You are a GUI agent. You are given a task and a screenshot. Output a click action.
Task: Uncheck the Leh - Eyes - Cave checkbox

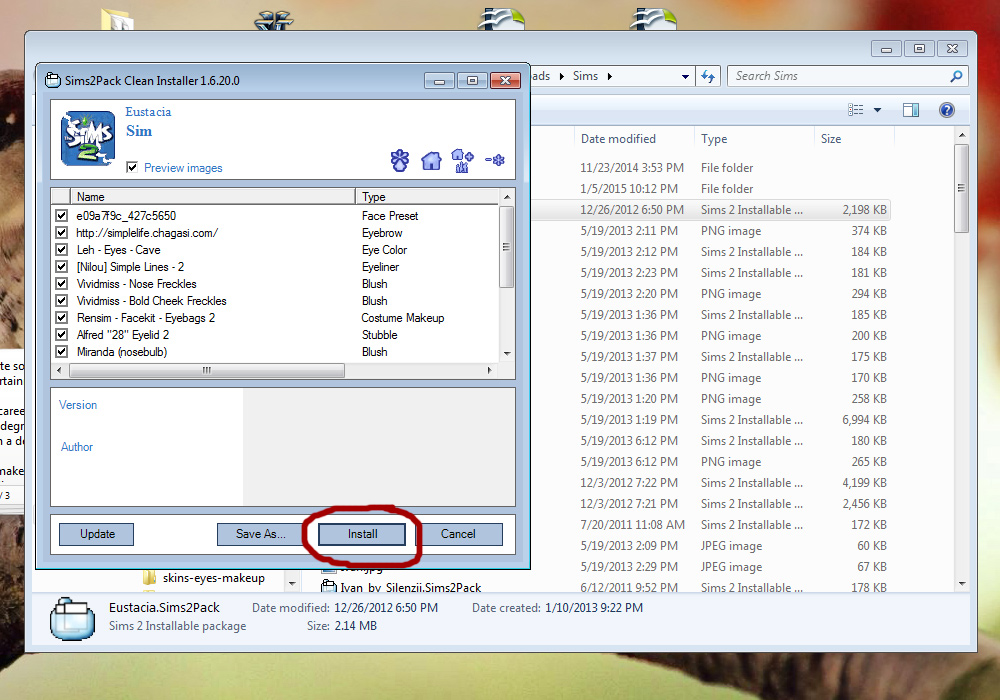click(x=61, y=249)
